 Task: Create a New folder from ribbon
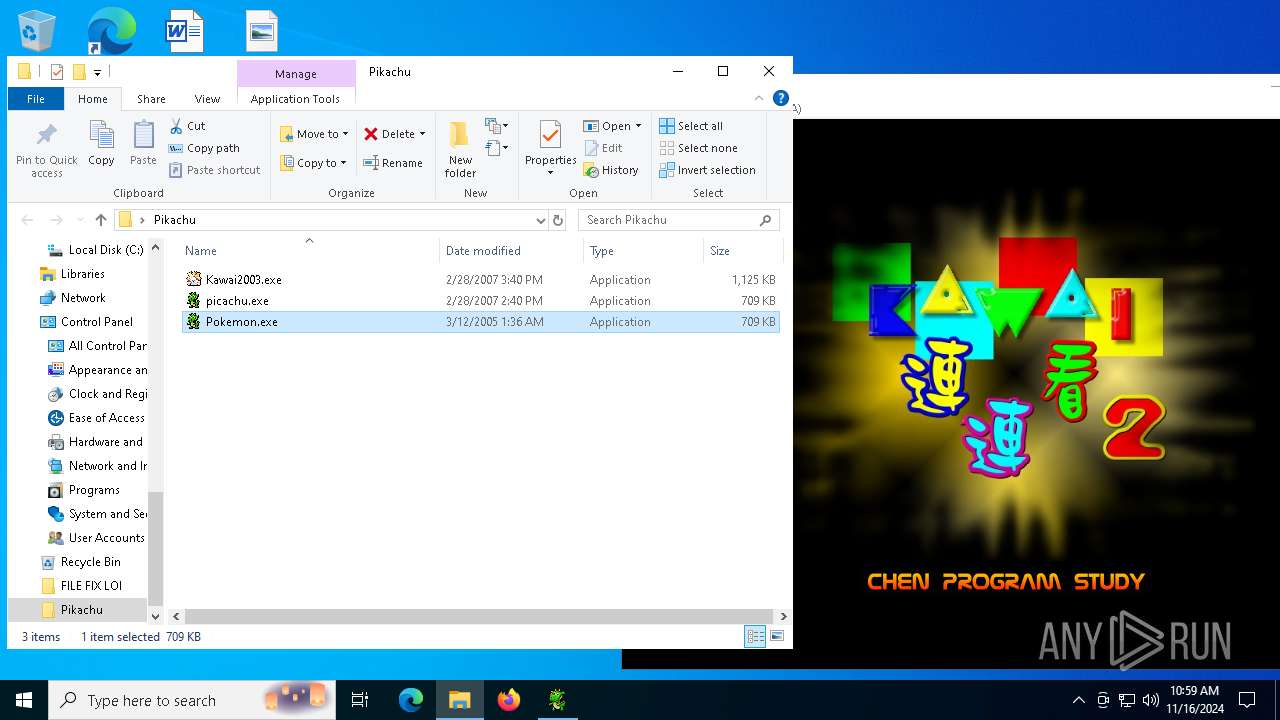pyautogui.click(x=460, y=150)
